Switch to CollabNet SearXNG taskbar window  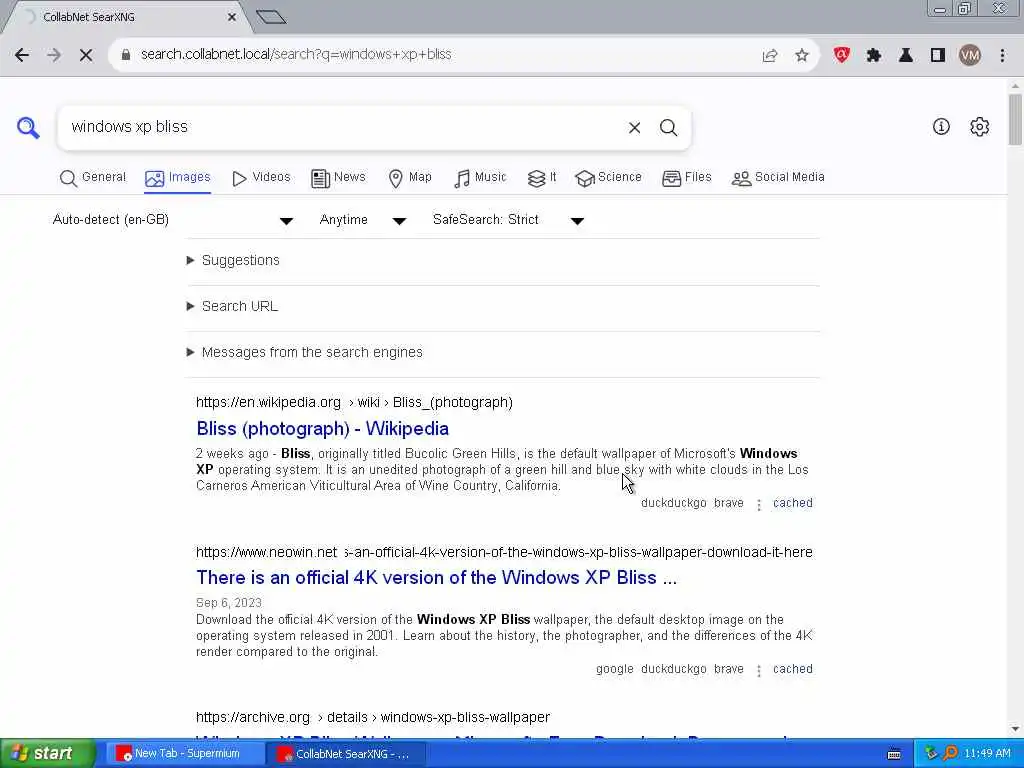[346, 754]
